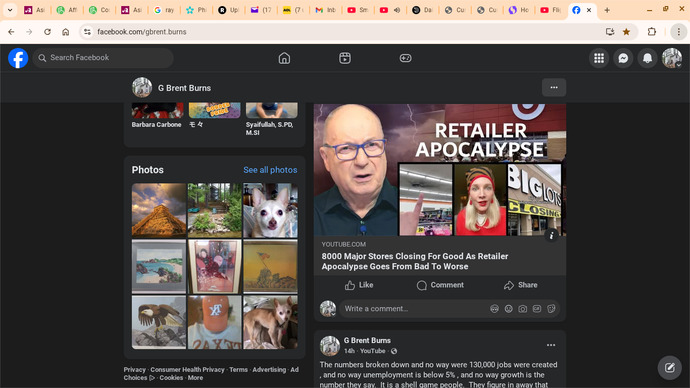Open the forest garden photo thumbnail
Image resolution: width=690 pixels, height=388 pixels.
(x=215, y=210)
